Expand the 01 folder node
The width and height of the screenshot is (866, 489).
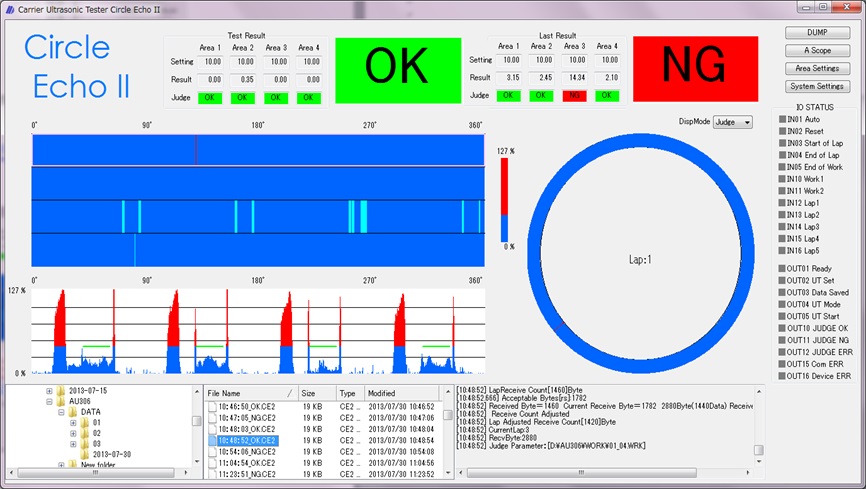[73, 423]
